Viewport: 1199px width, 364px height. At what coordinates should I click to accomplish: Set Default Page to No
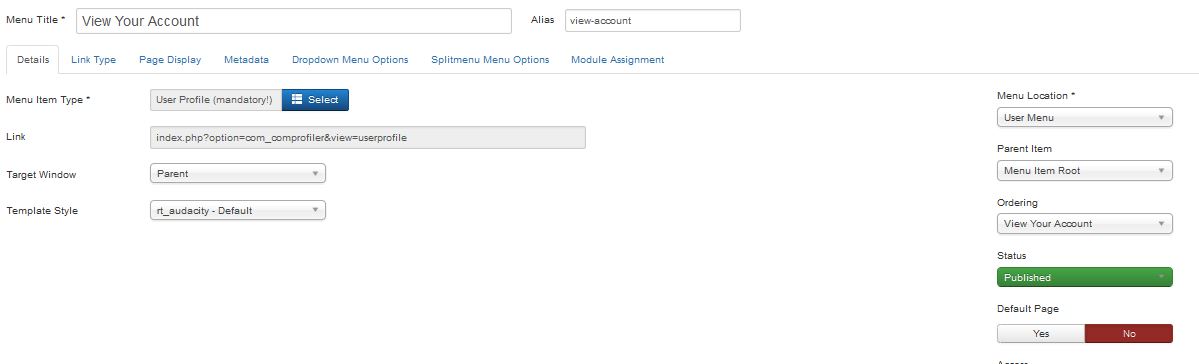(x=1129, y=333)
